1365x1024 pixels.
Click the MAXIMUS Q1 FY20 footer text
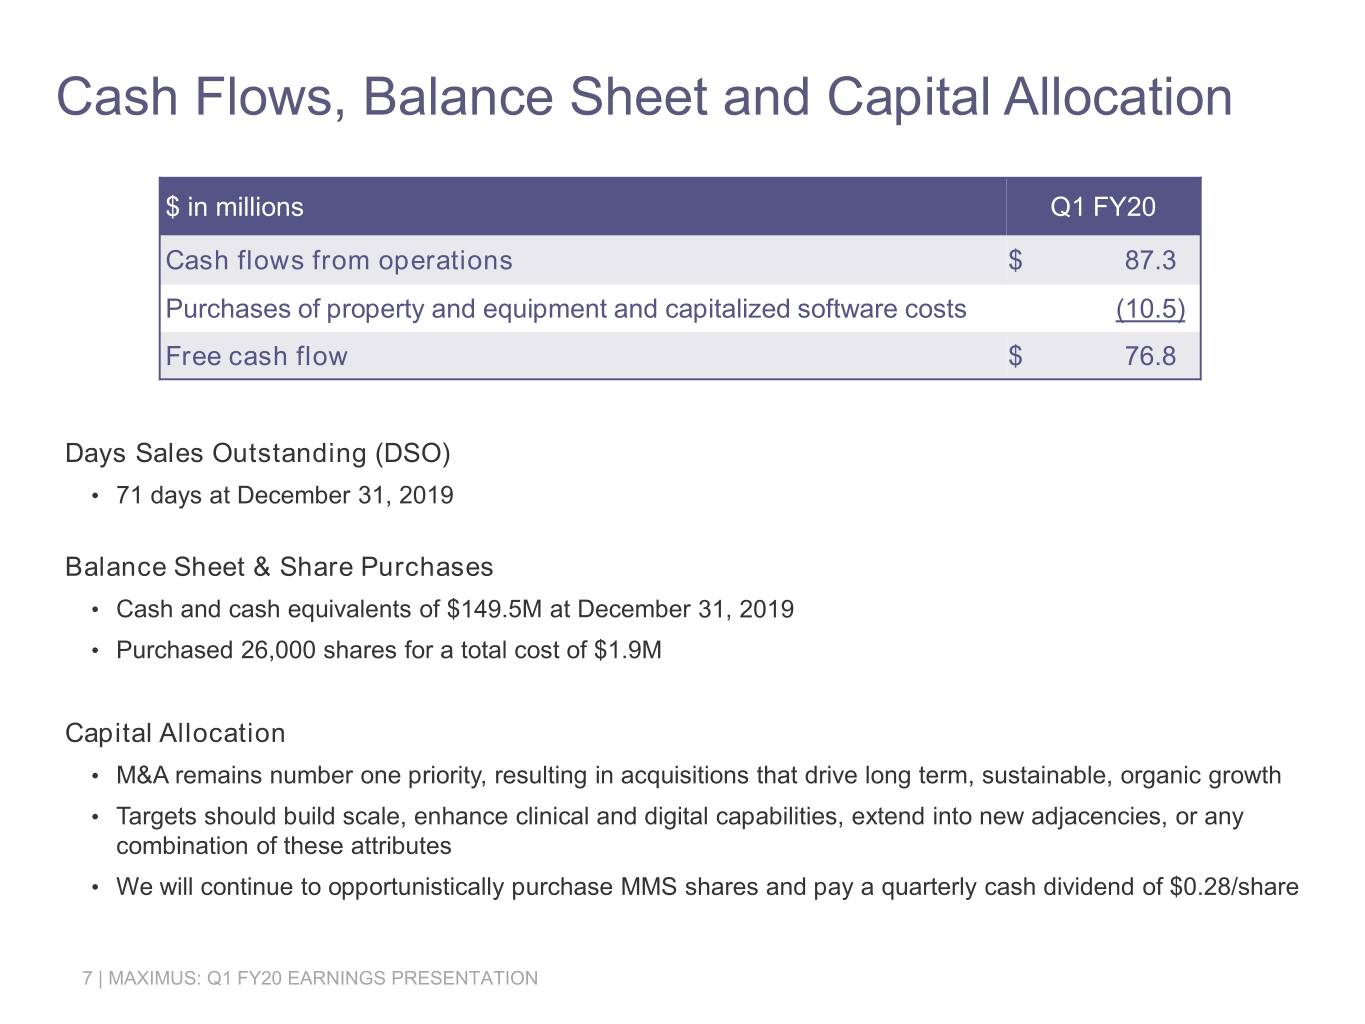311,978
